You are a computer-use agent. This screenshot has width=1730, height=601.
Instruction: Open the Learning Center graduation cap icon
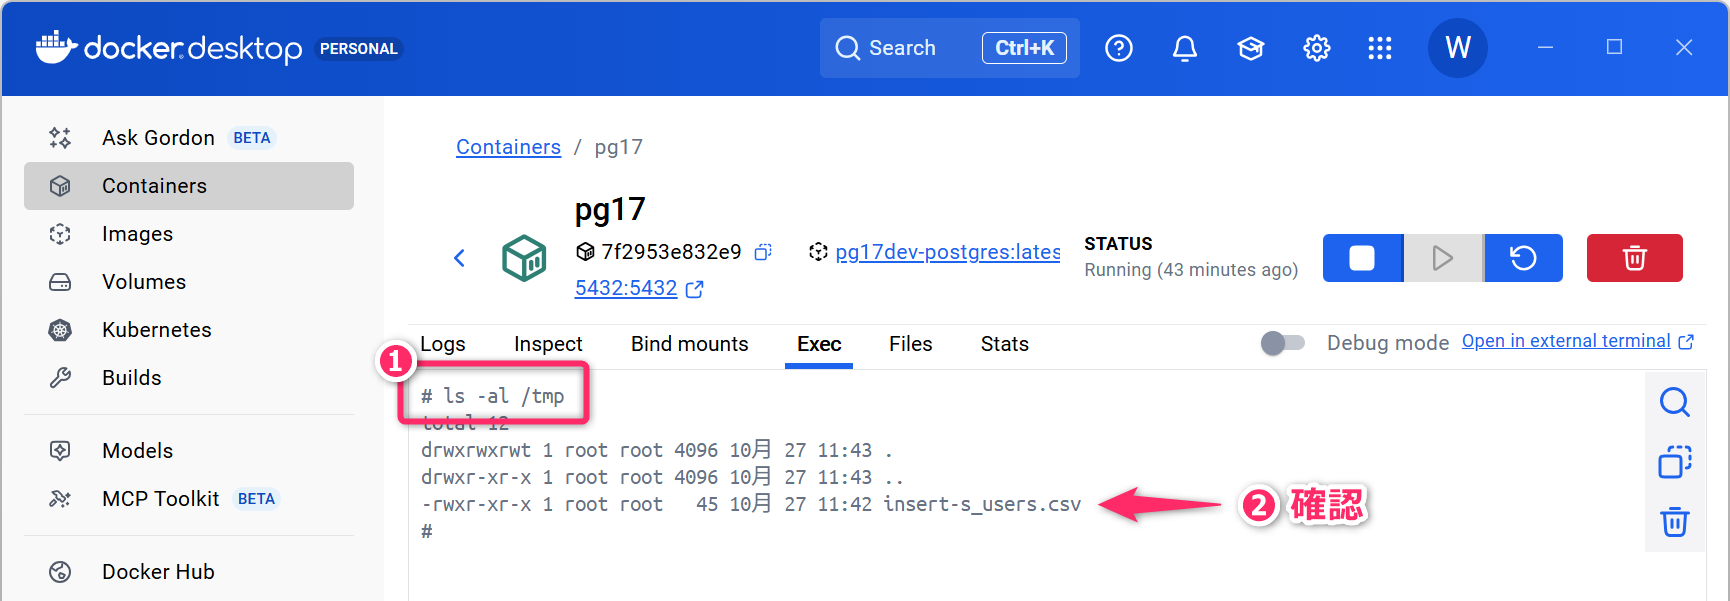1250,48
